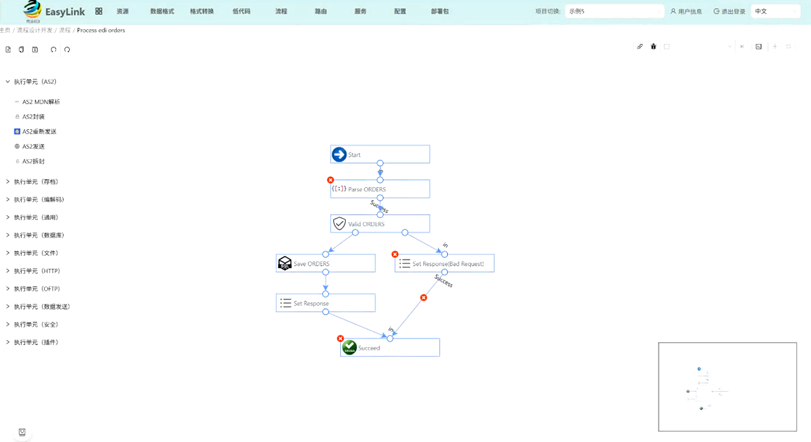Click the redo arrow in the toolbar
The image size is (811, 442).
coord(67,49)
